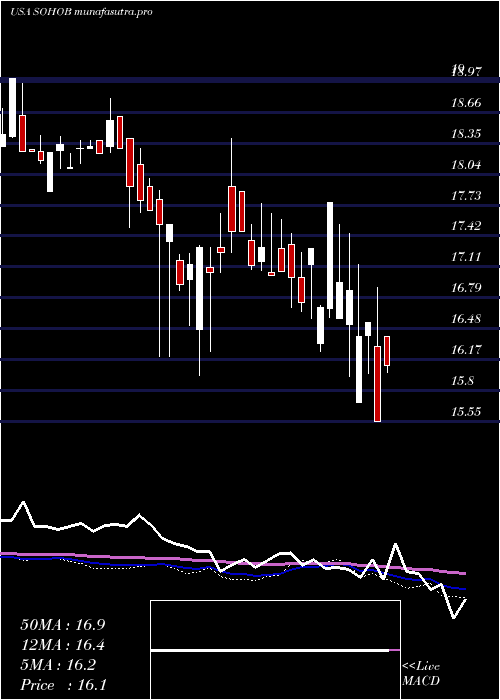Click the '50MA : 16.9' readout

(63, 625)
